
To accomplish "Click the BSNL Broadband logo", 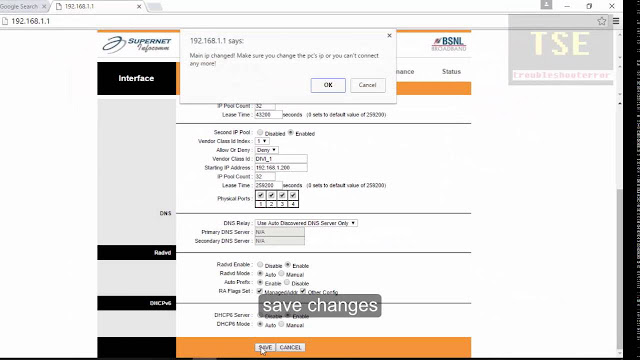I will click(x=449, y=44).
